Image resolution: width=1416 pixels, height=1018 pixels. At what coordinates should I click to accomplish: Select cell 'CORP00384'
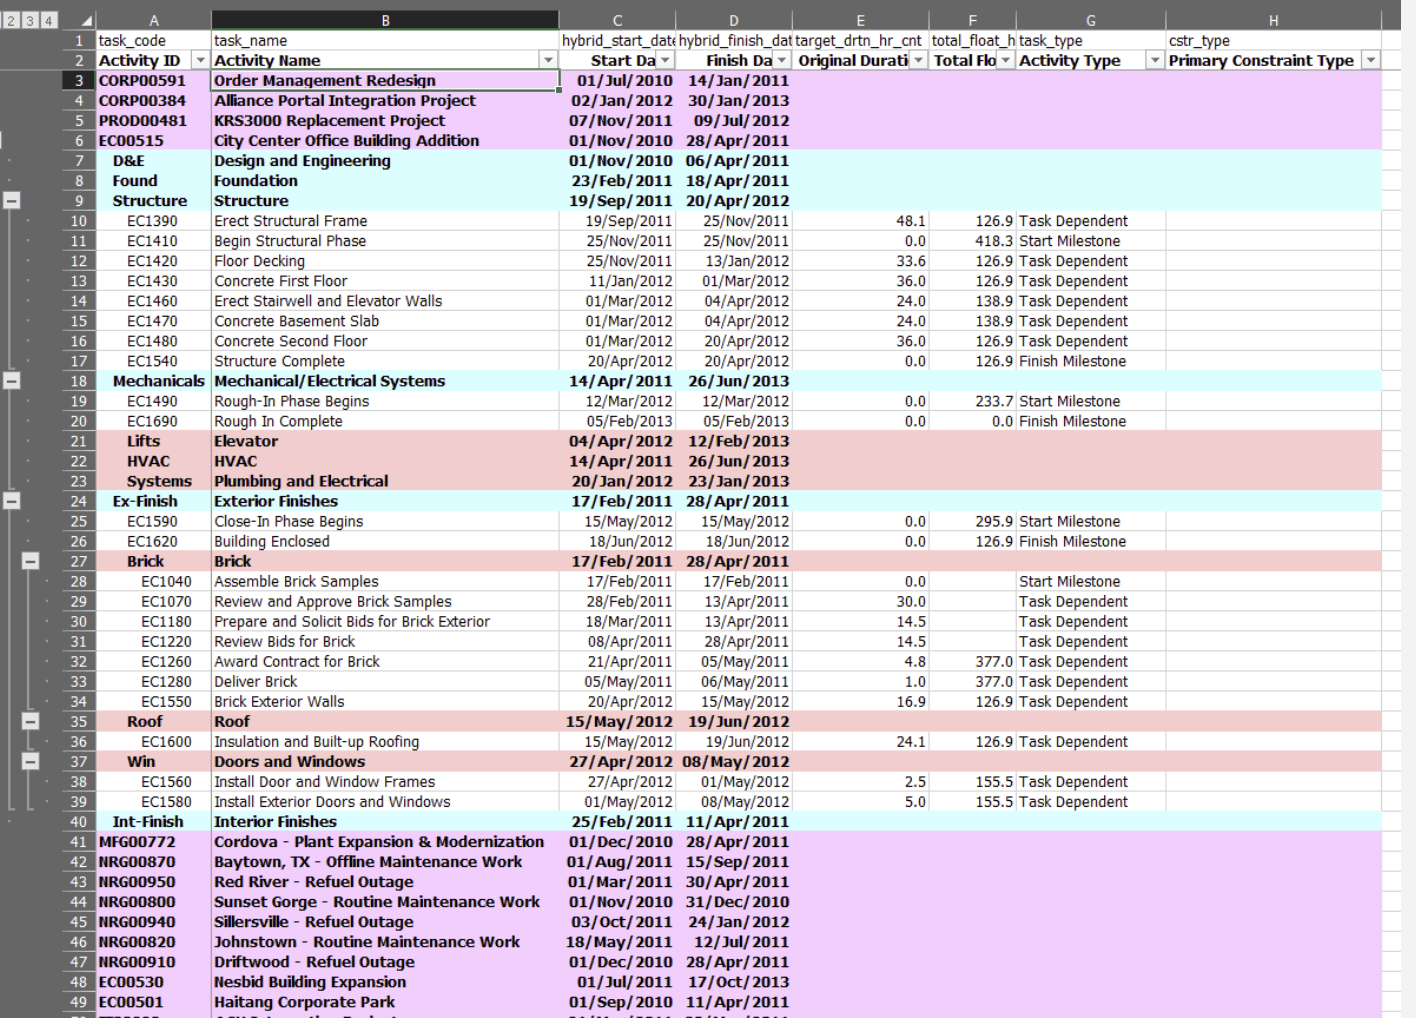(153, 101)
